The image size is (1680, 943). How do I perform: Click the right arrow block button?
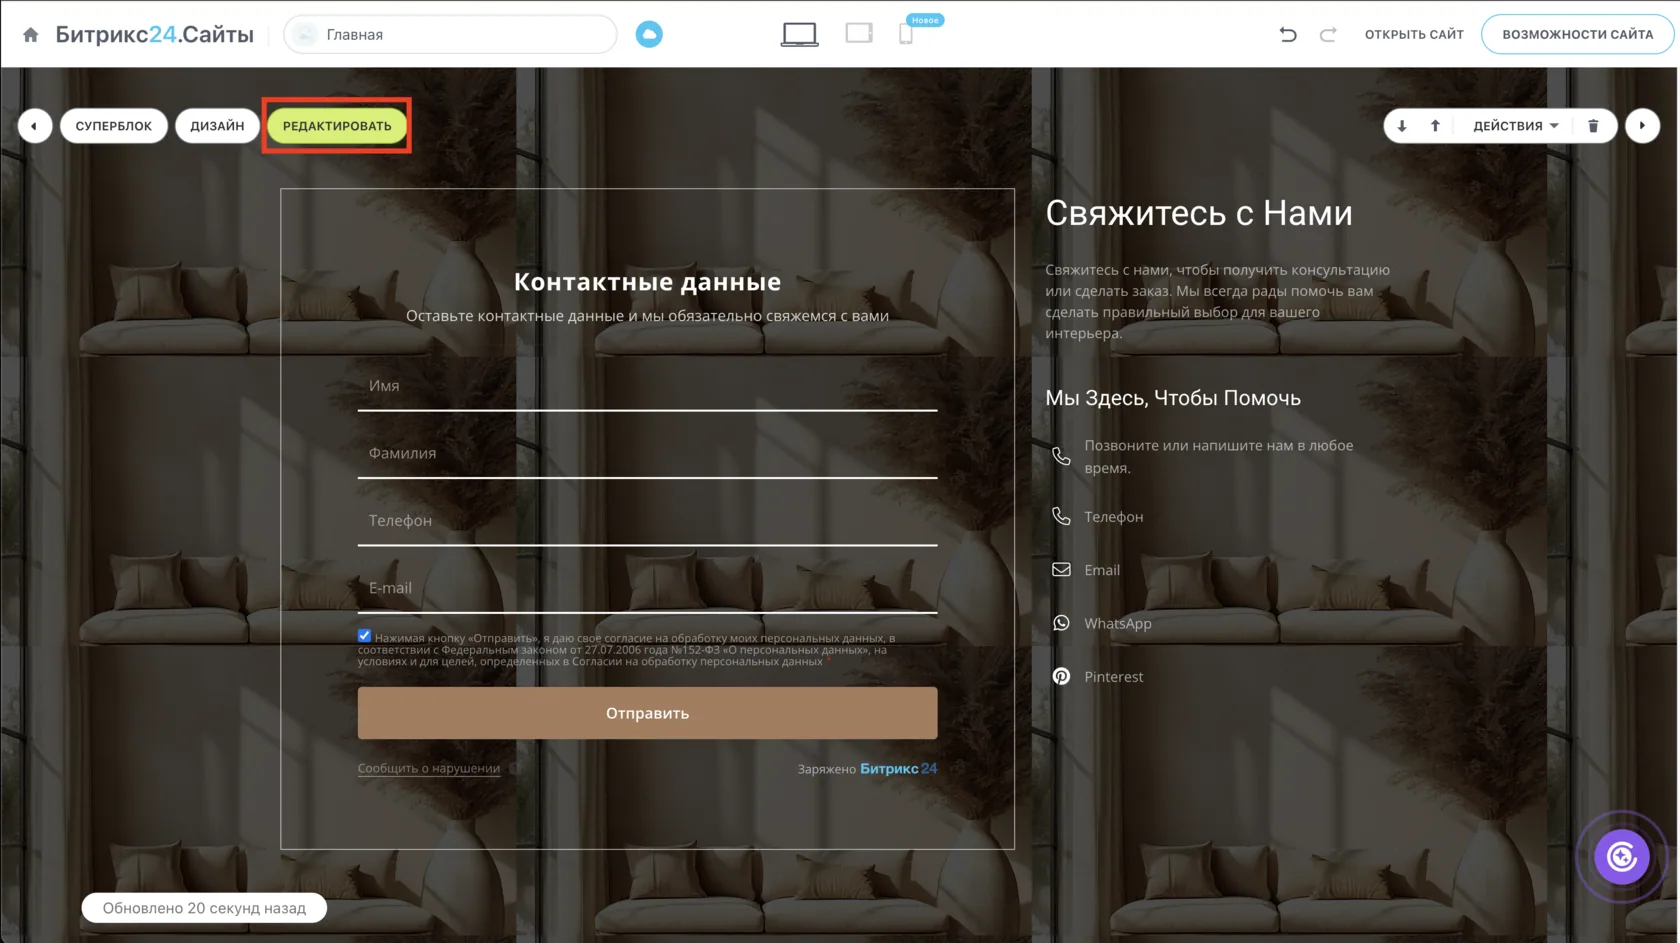pos(1642,126)
